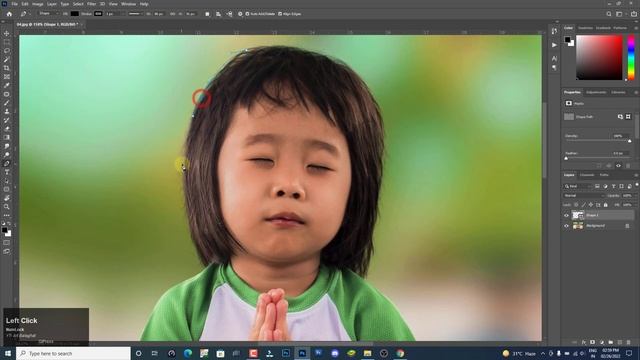Open the workspace switcher icon

point(620,14)
